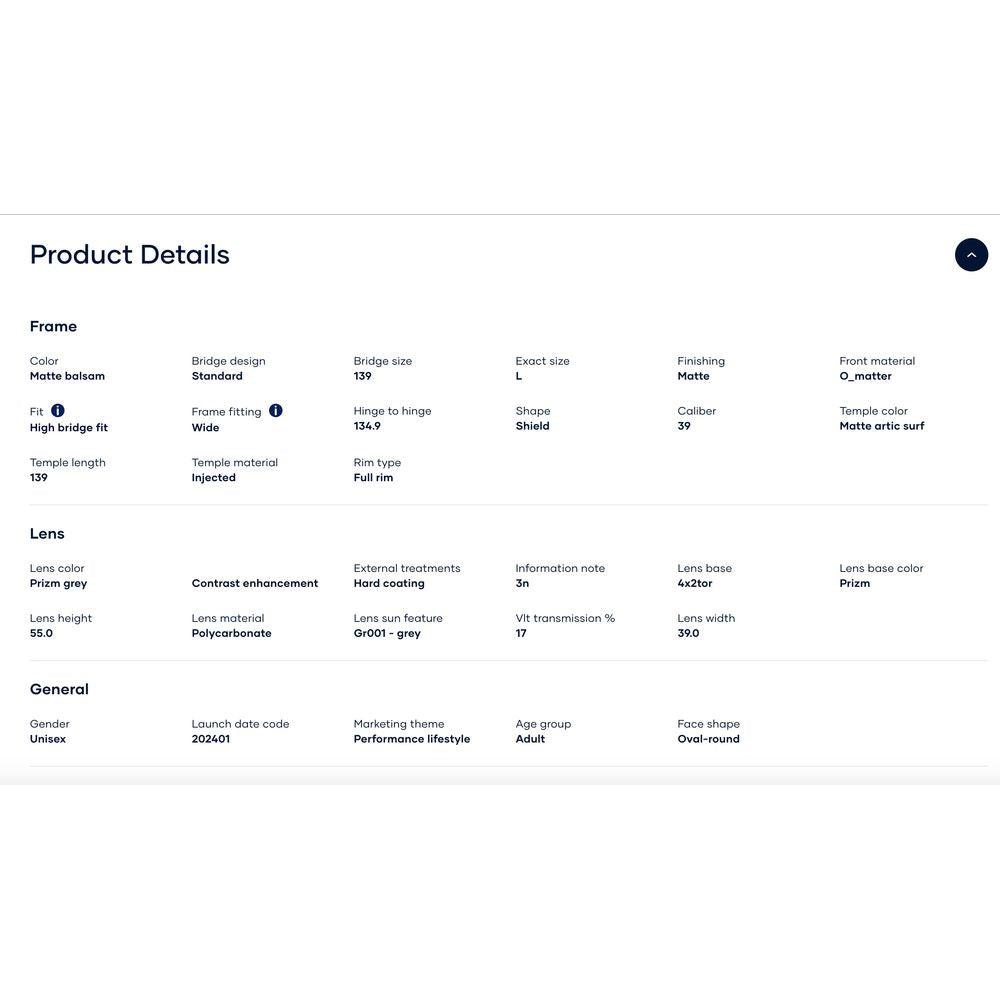This screenshot has width=1000, height=1000.
Task: Click the Contrast enhancement text
Action: point(255,584)
